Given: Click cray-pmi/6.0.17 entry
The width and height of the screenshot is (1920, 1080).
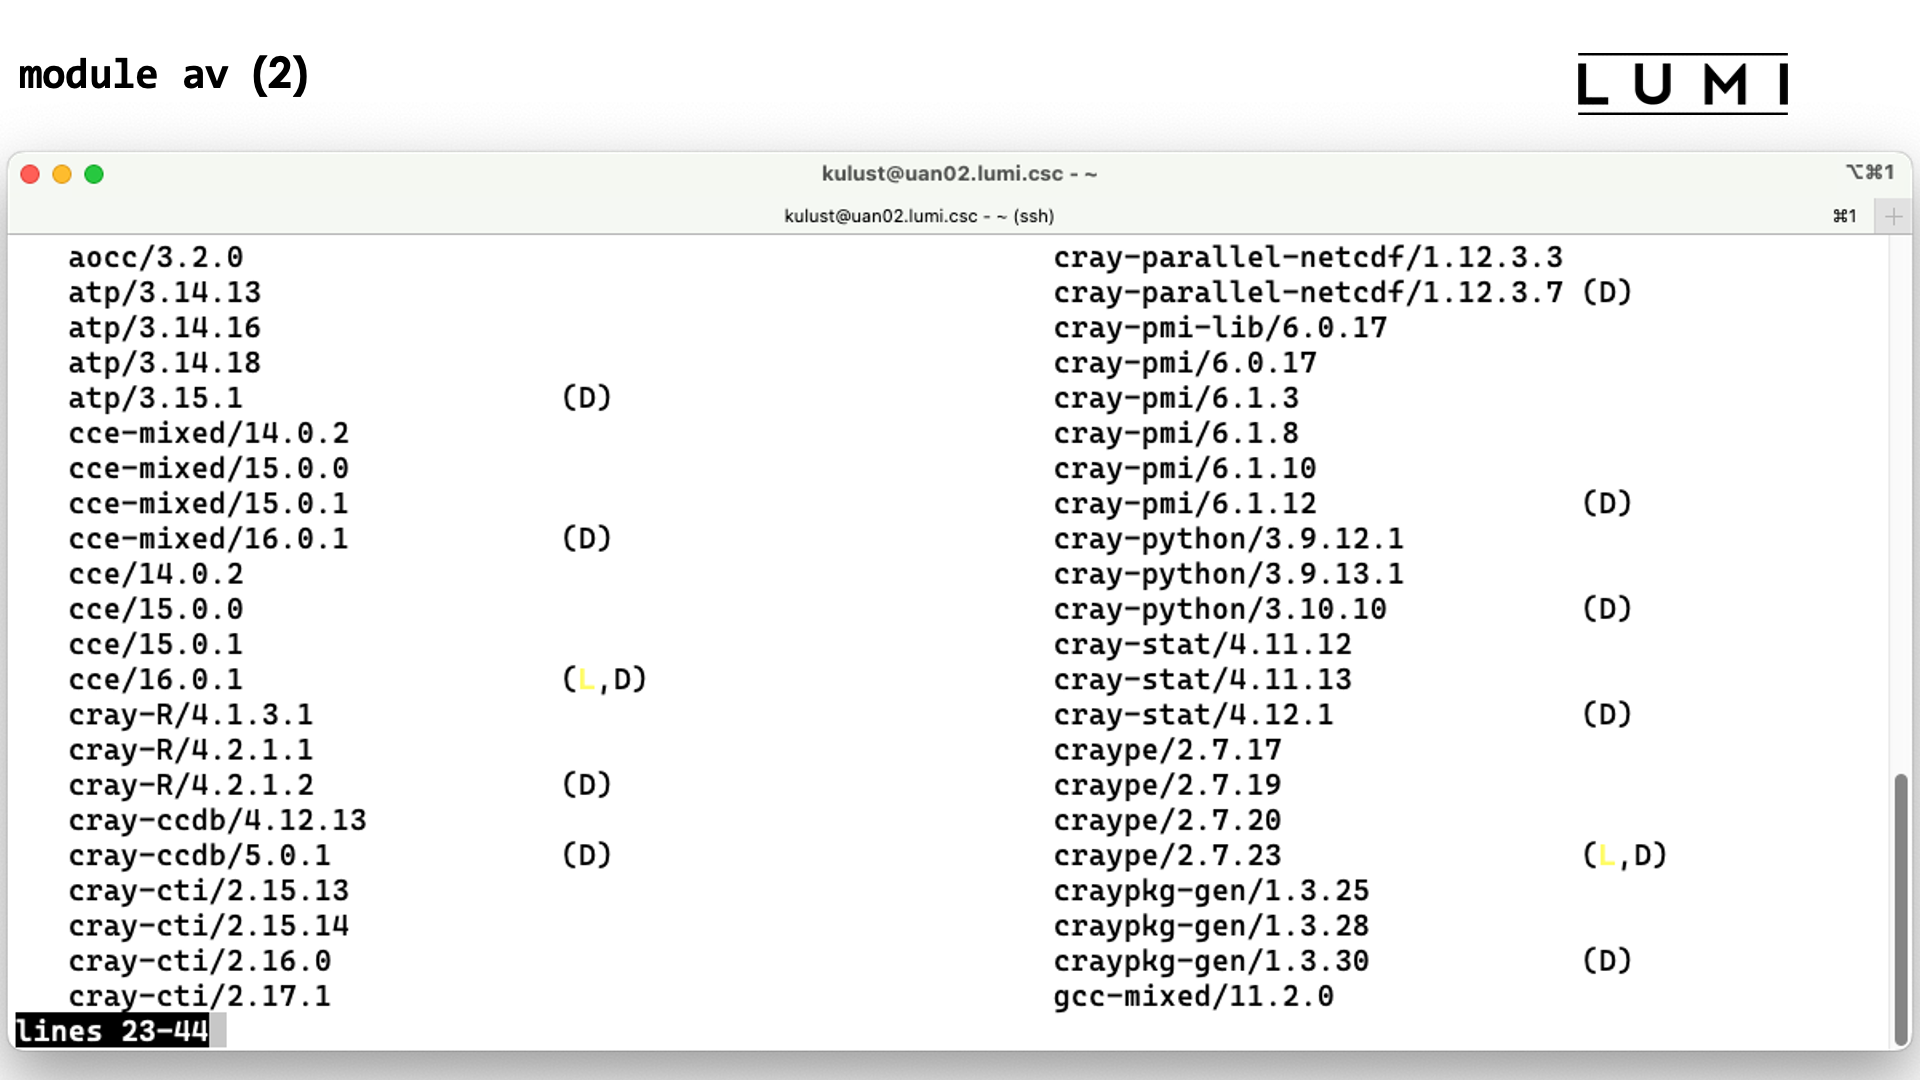Looking at the screenshot, I should (1185, 363).
